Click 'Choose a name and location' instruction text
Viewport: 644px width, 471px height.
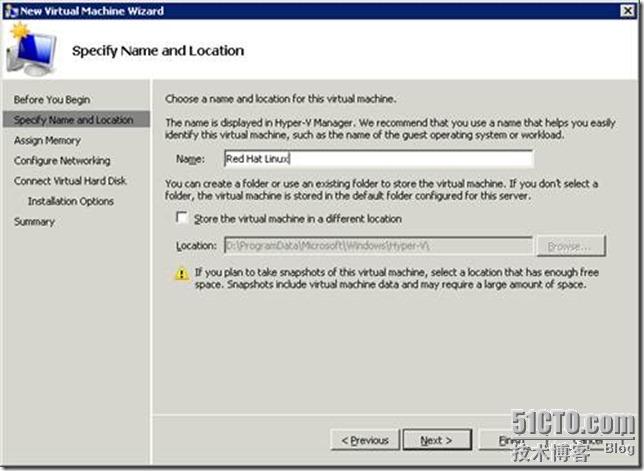[281, 99]
